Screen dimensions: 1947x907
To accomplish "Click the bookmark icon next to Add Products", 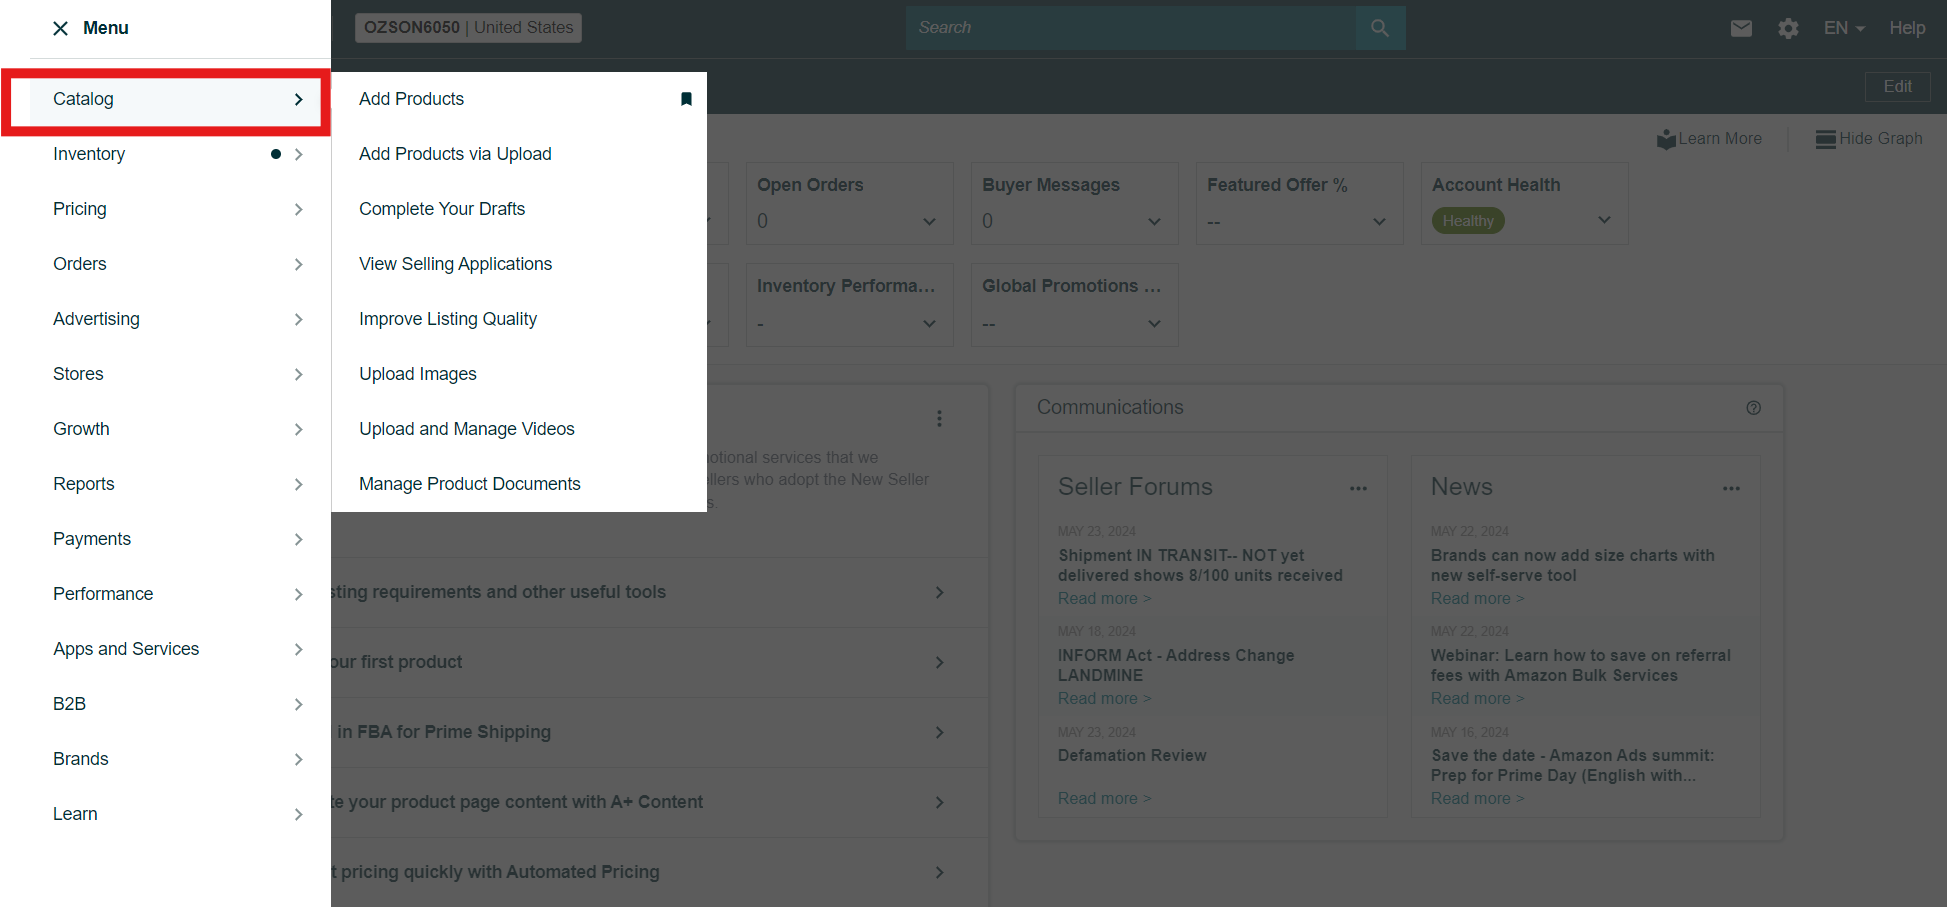I will [x=686, y=99].
